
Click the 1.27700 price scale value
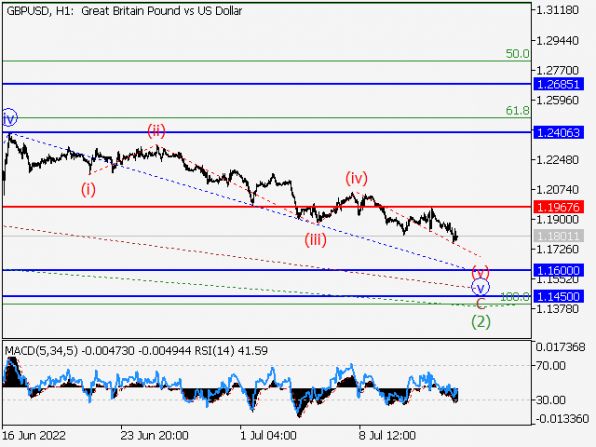tap(557, 70)
